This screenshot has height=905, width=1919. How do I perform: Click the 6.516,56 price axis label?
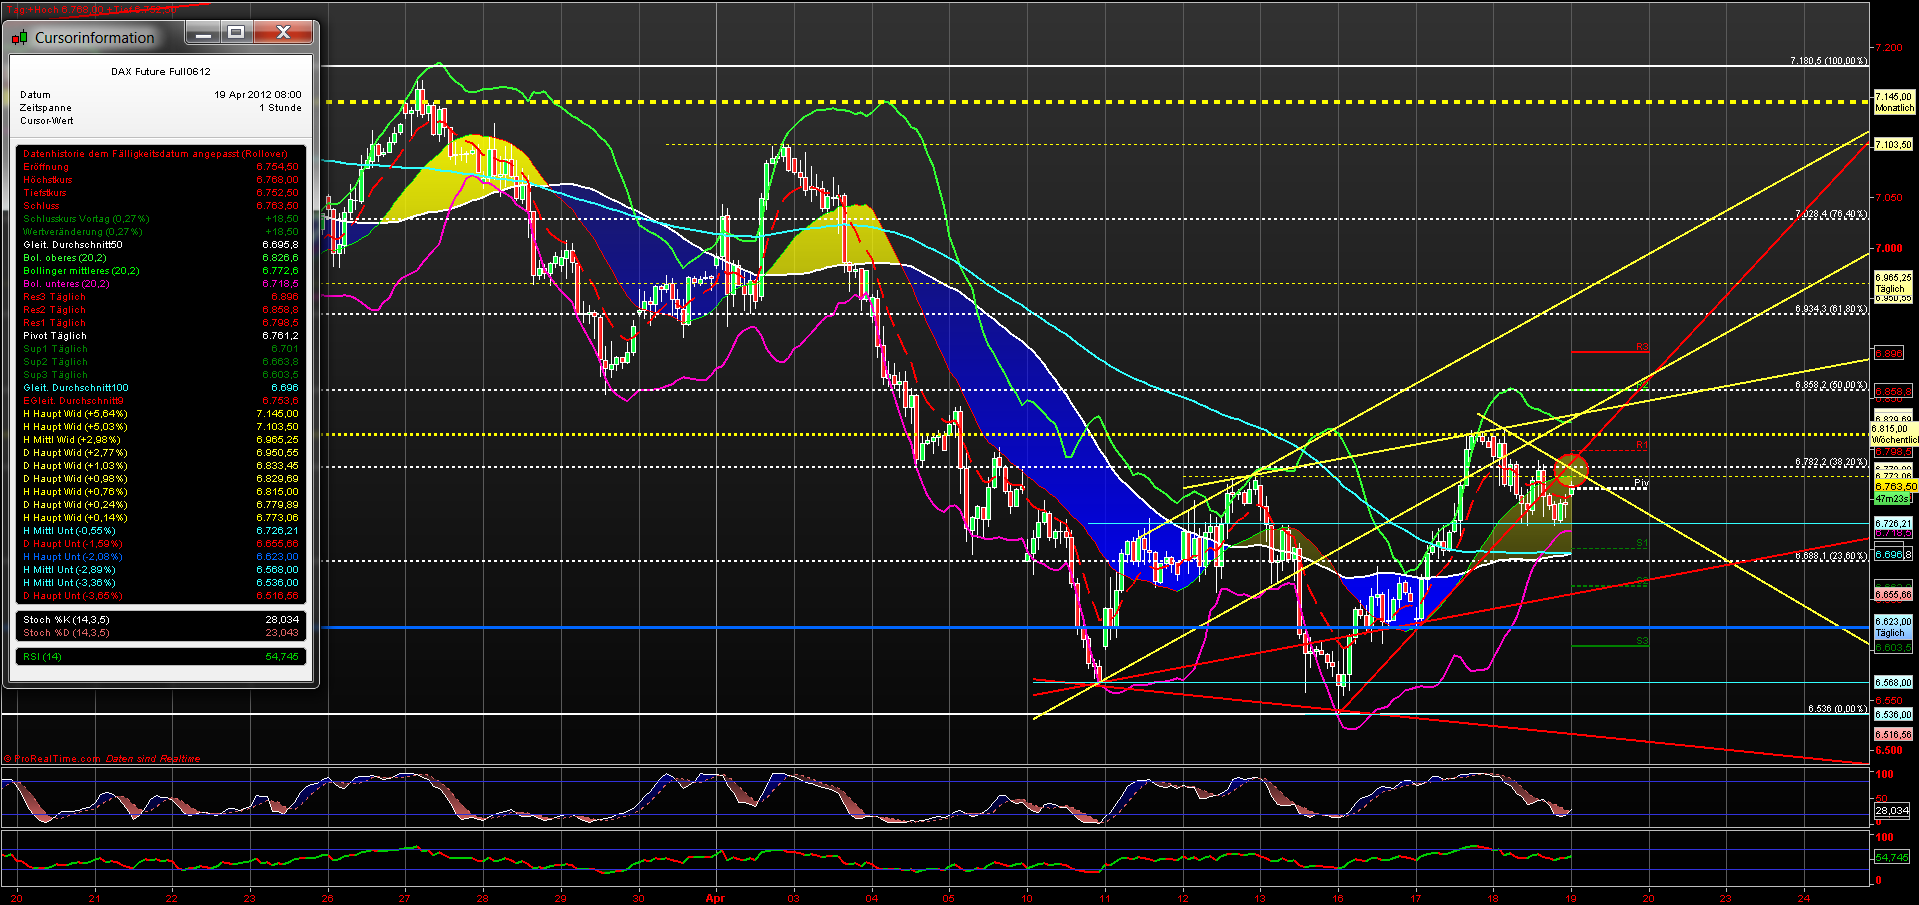[1893, 735]
